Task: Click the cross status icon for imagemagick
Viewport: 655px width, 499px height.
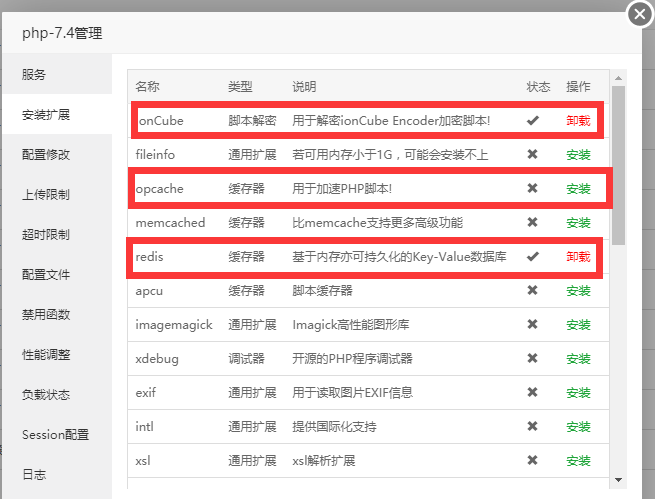Action: 532,324
